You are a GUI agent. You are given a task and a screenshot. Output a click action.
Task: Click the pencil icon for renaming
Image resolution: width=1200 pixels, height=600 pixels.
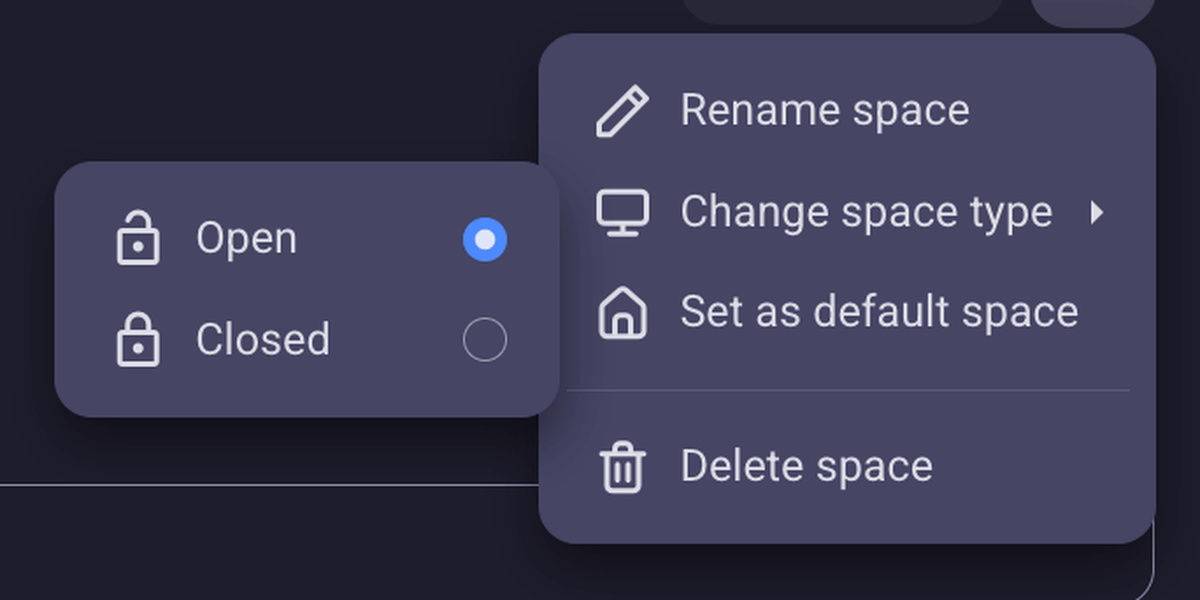(x=622, y=109)
